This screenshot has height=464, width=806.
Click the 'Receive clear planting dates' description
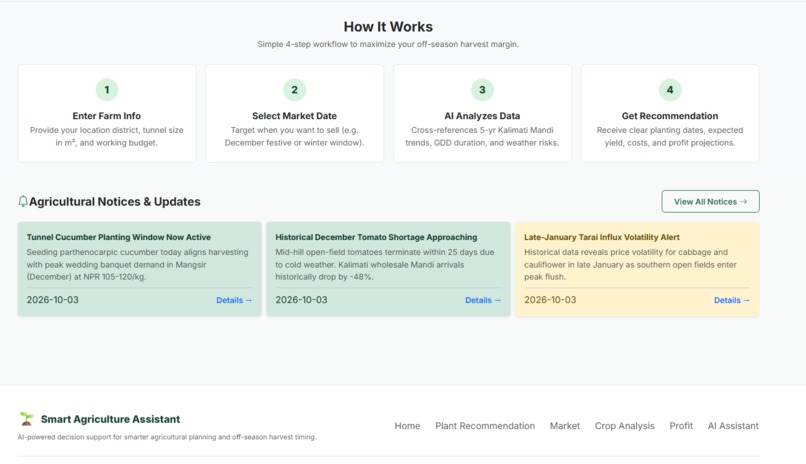click(x=670, y=137)
